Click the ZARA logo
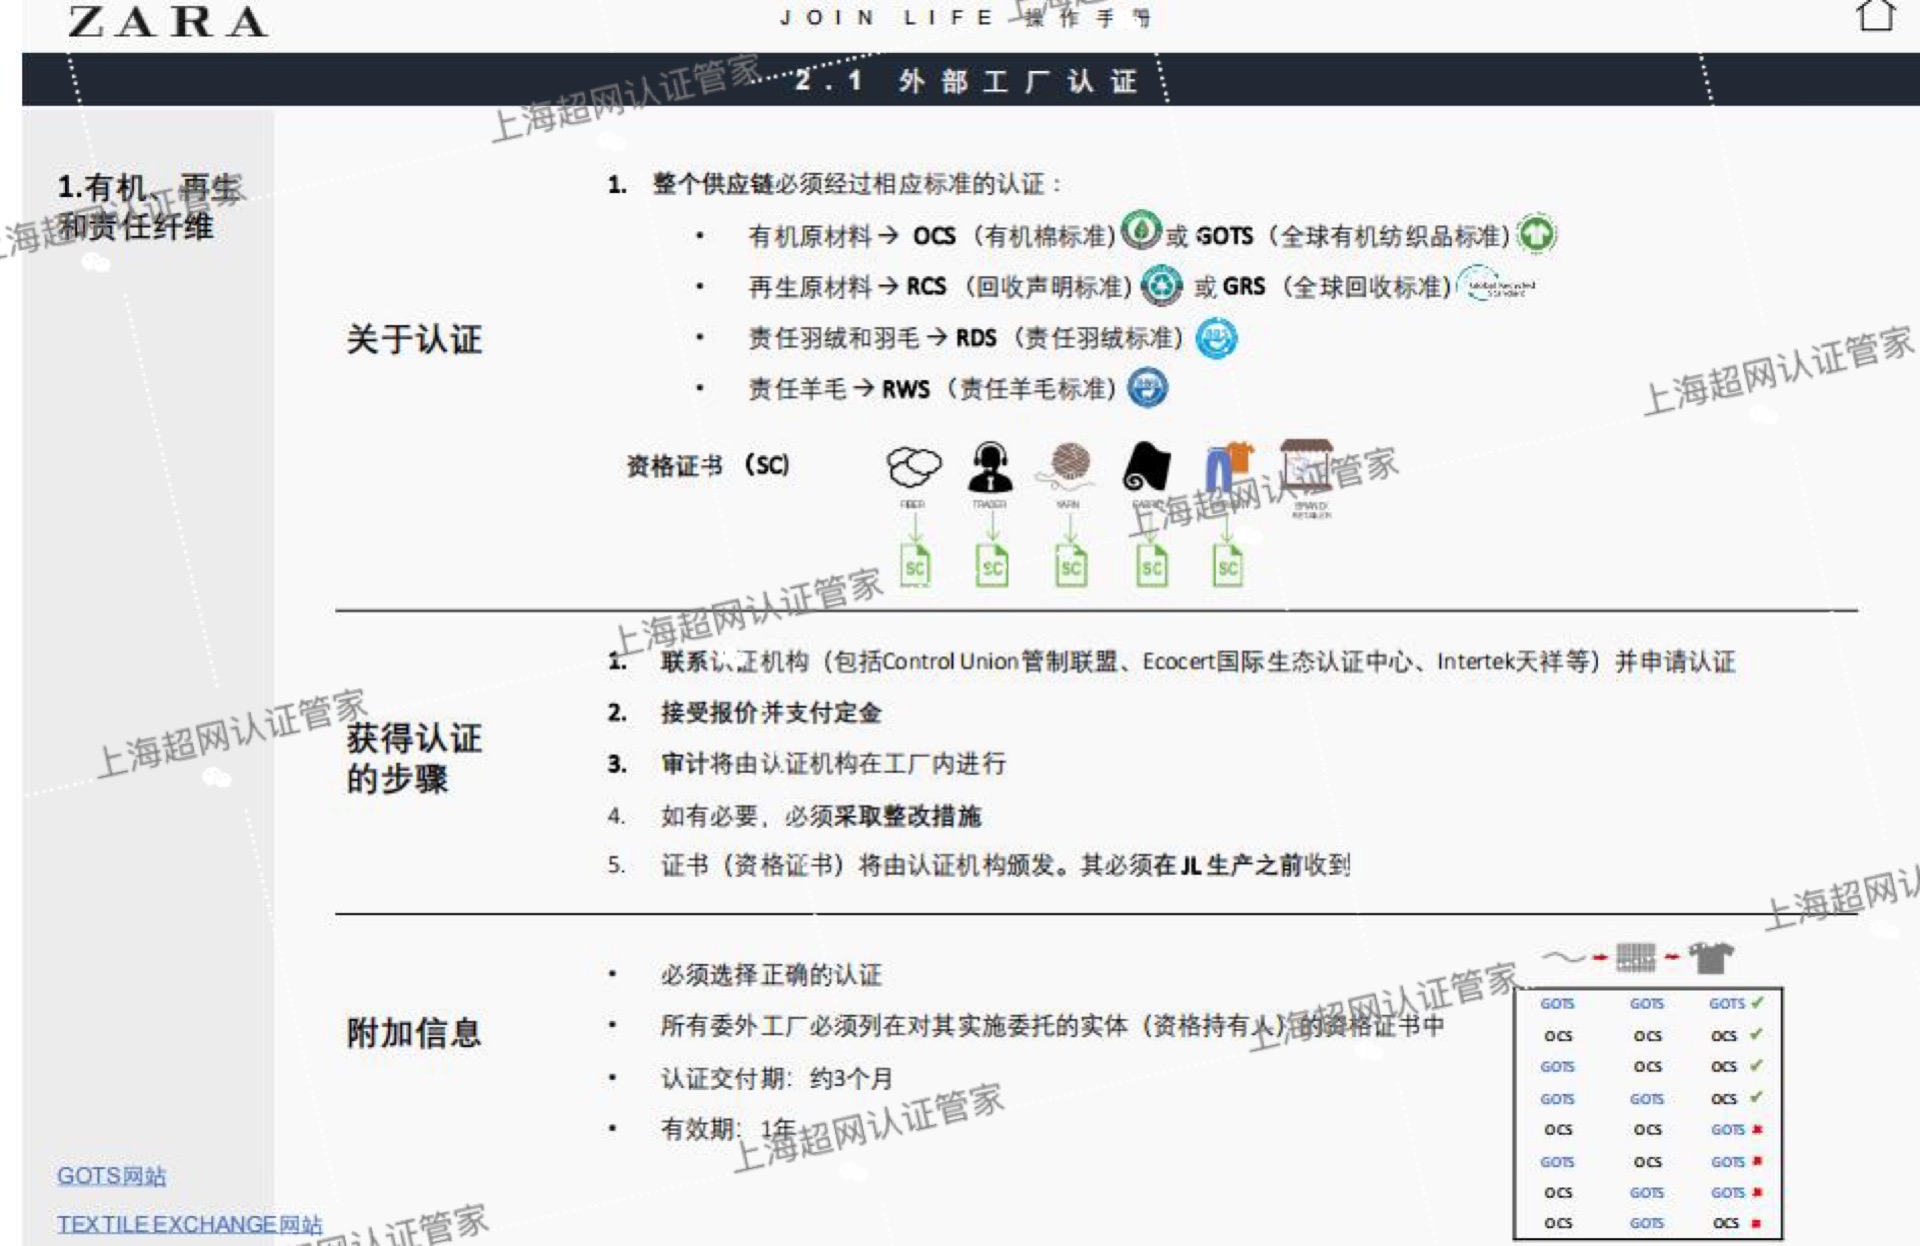Viewport: 1920px width, 1246px height. (167, 21)
